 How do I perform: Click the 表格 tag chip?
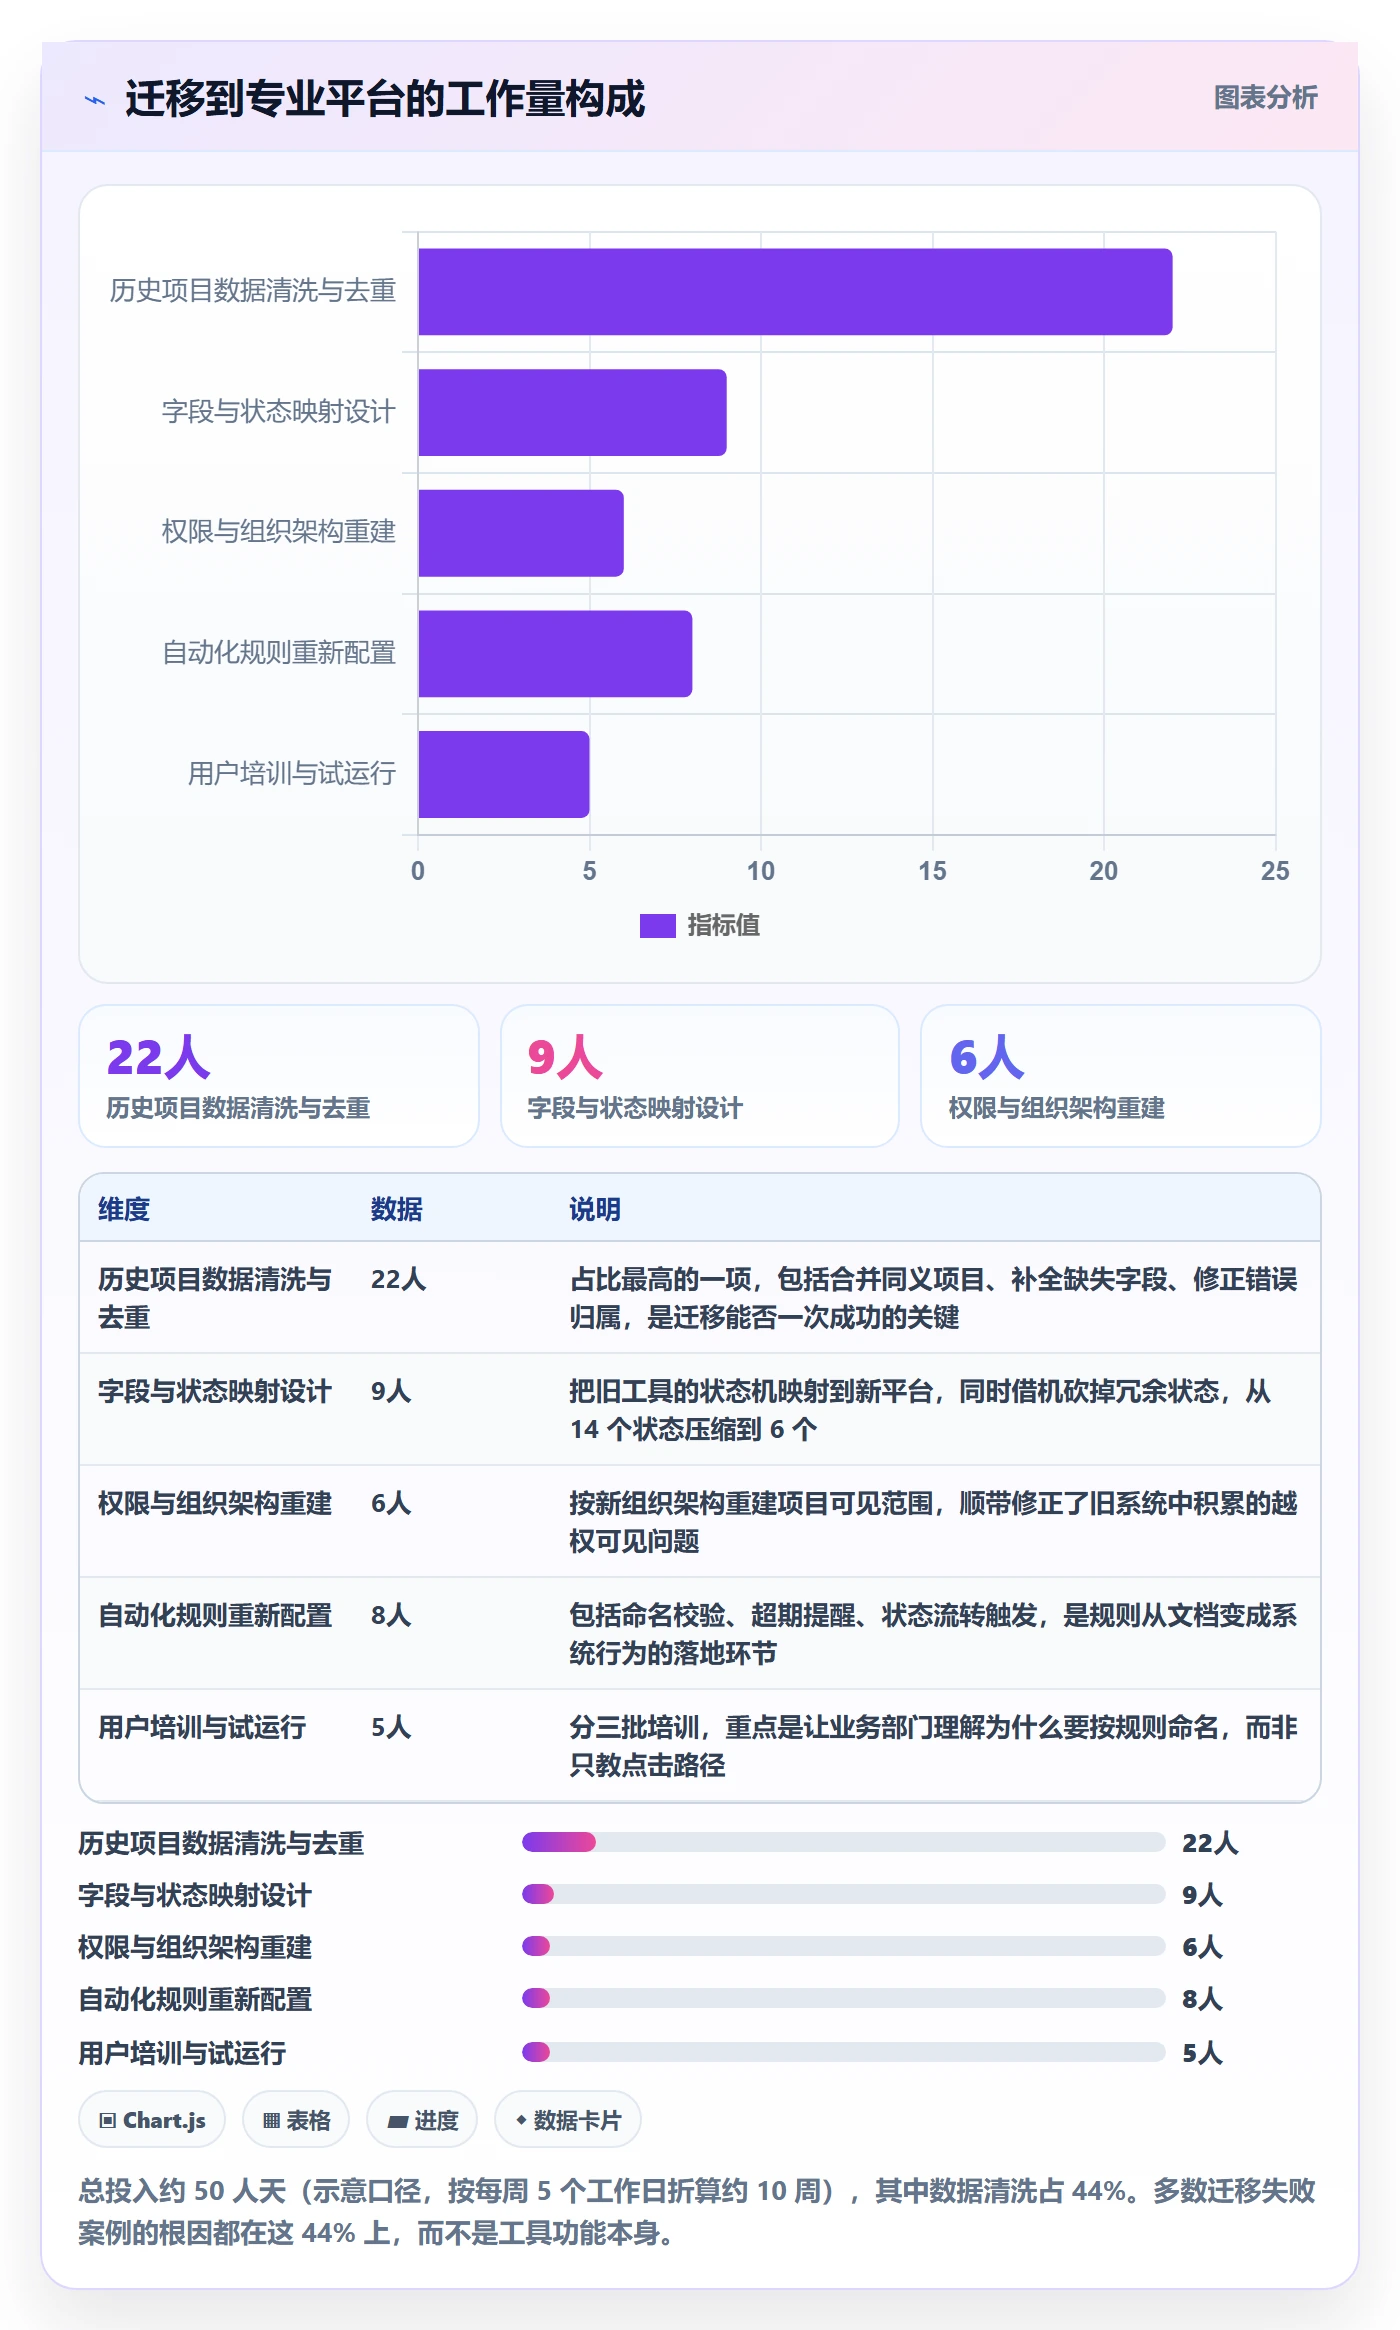point(296,2119)
